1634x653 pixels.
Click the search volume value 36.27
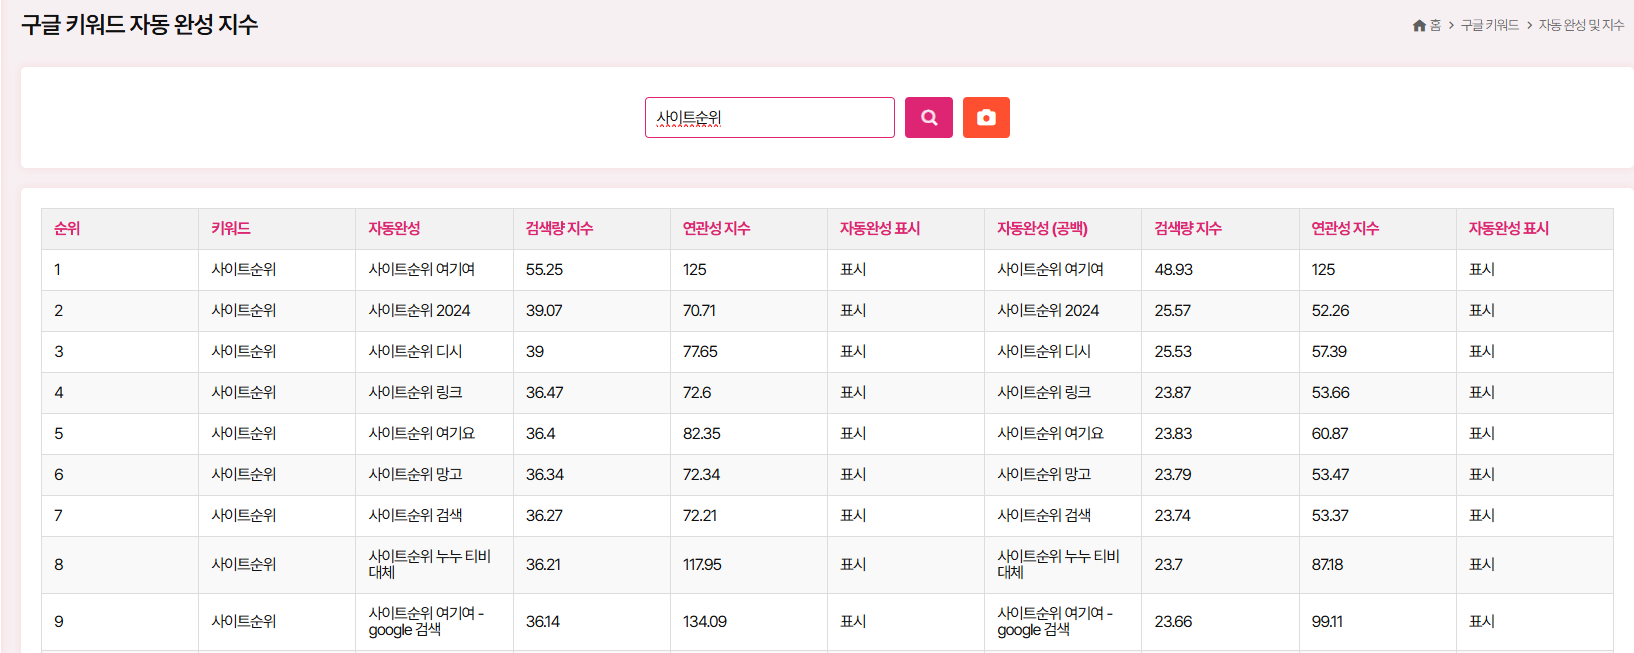point(544,516)
